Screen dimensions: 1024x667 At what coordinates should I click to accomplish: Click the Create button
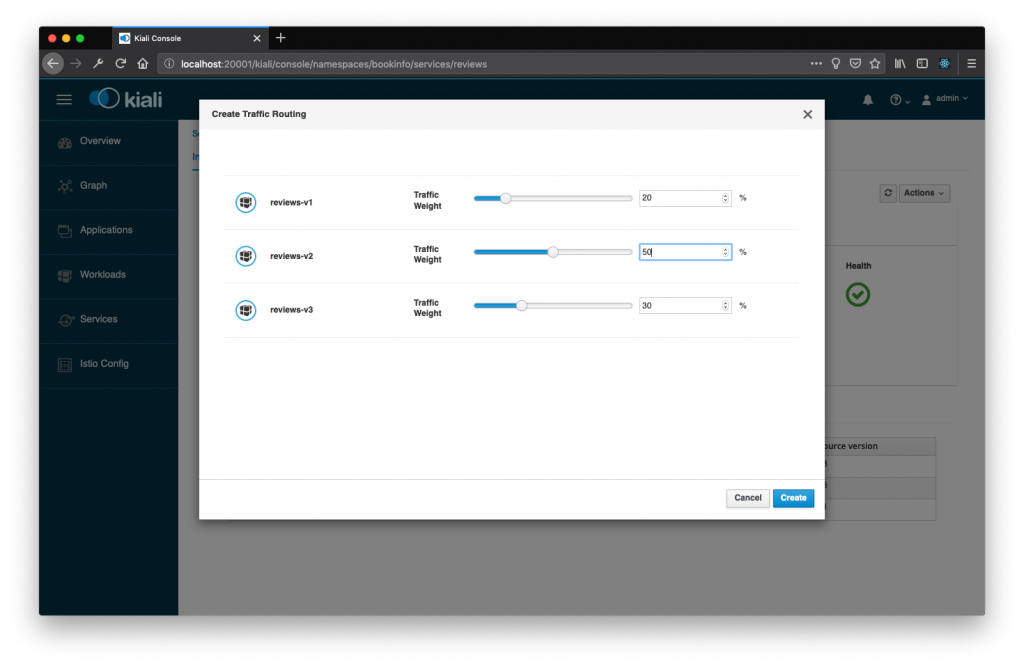793,497
